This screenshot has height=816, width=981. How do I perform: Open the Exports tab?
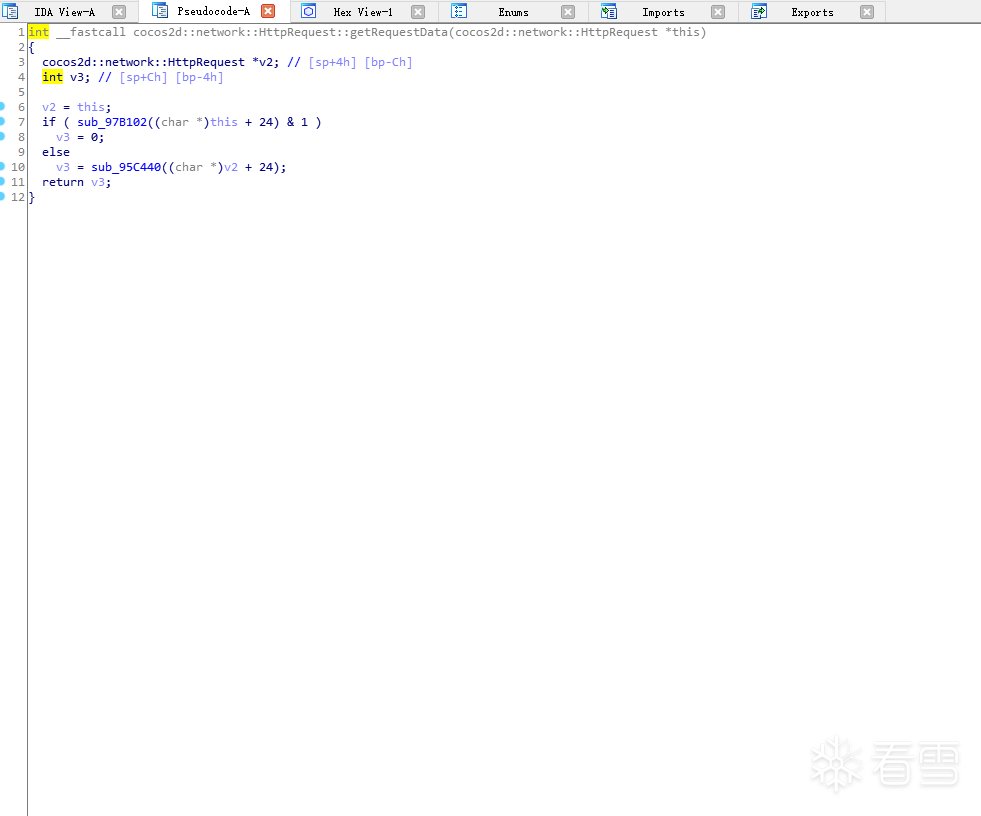coord(812,12)
